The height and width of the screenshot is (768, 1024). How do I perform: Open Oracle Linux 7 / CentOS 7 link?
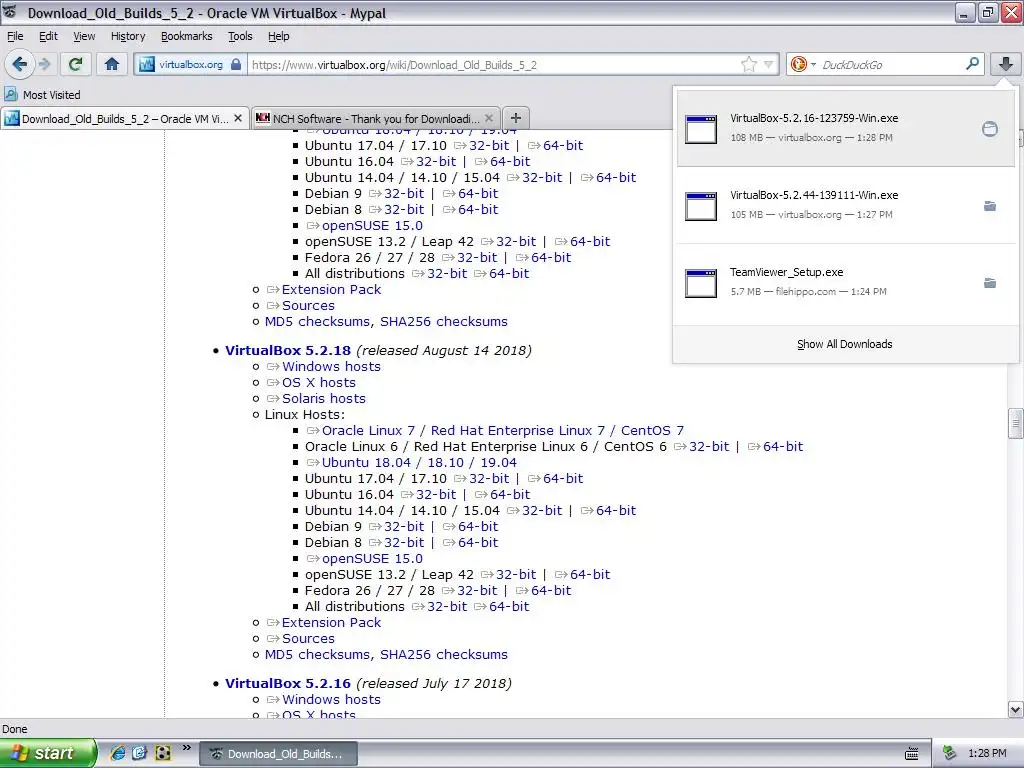pos(503,430)
